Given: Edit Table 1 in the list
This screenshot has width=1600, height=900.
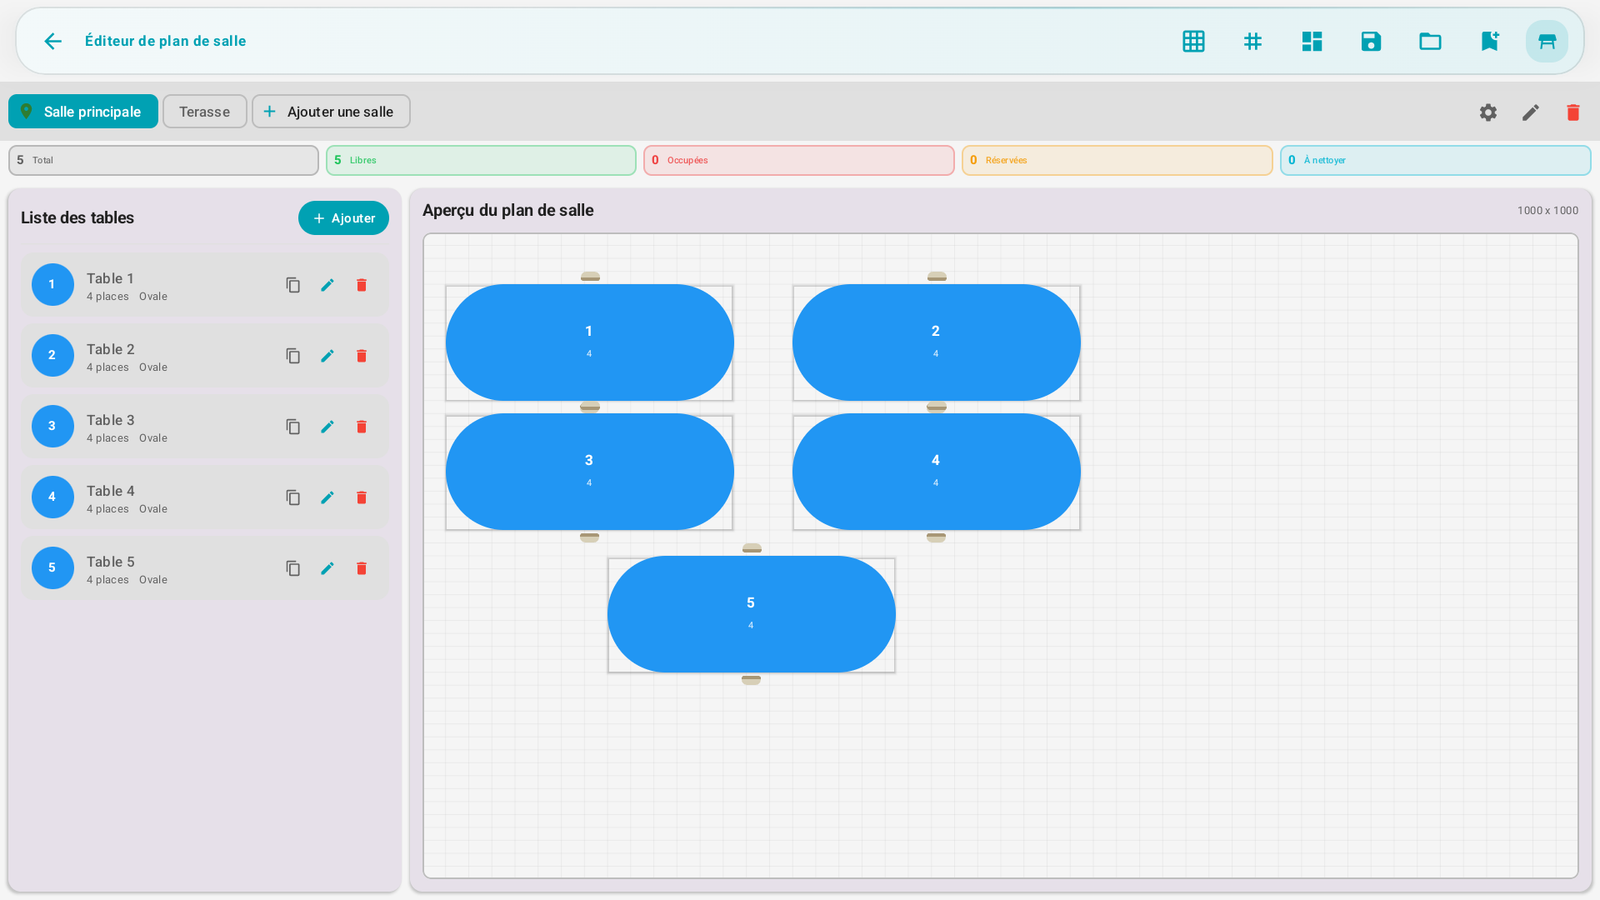Looking at the screenshot, I should click(327, 285).
